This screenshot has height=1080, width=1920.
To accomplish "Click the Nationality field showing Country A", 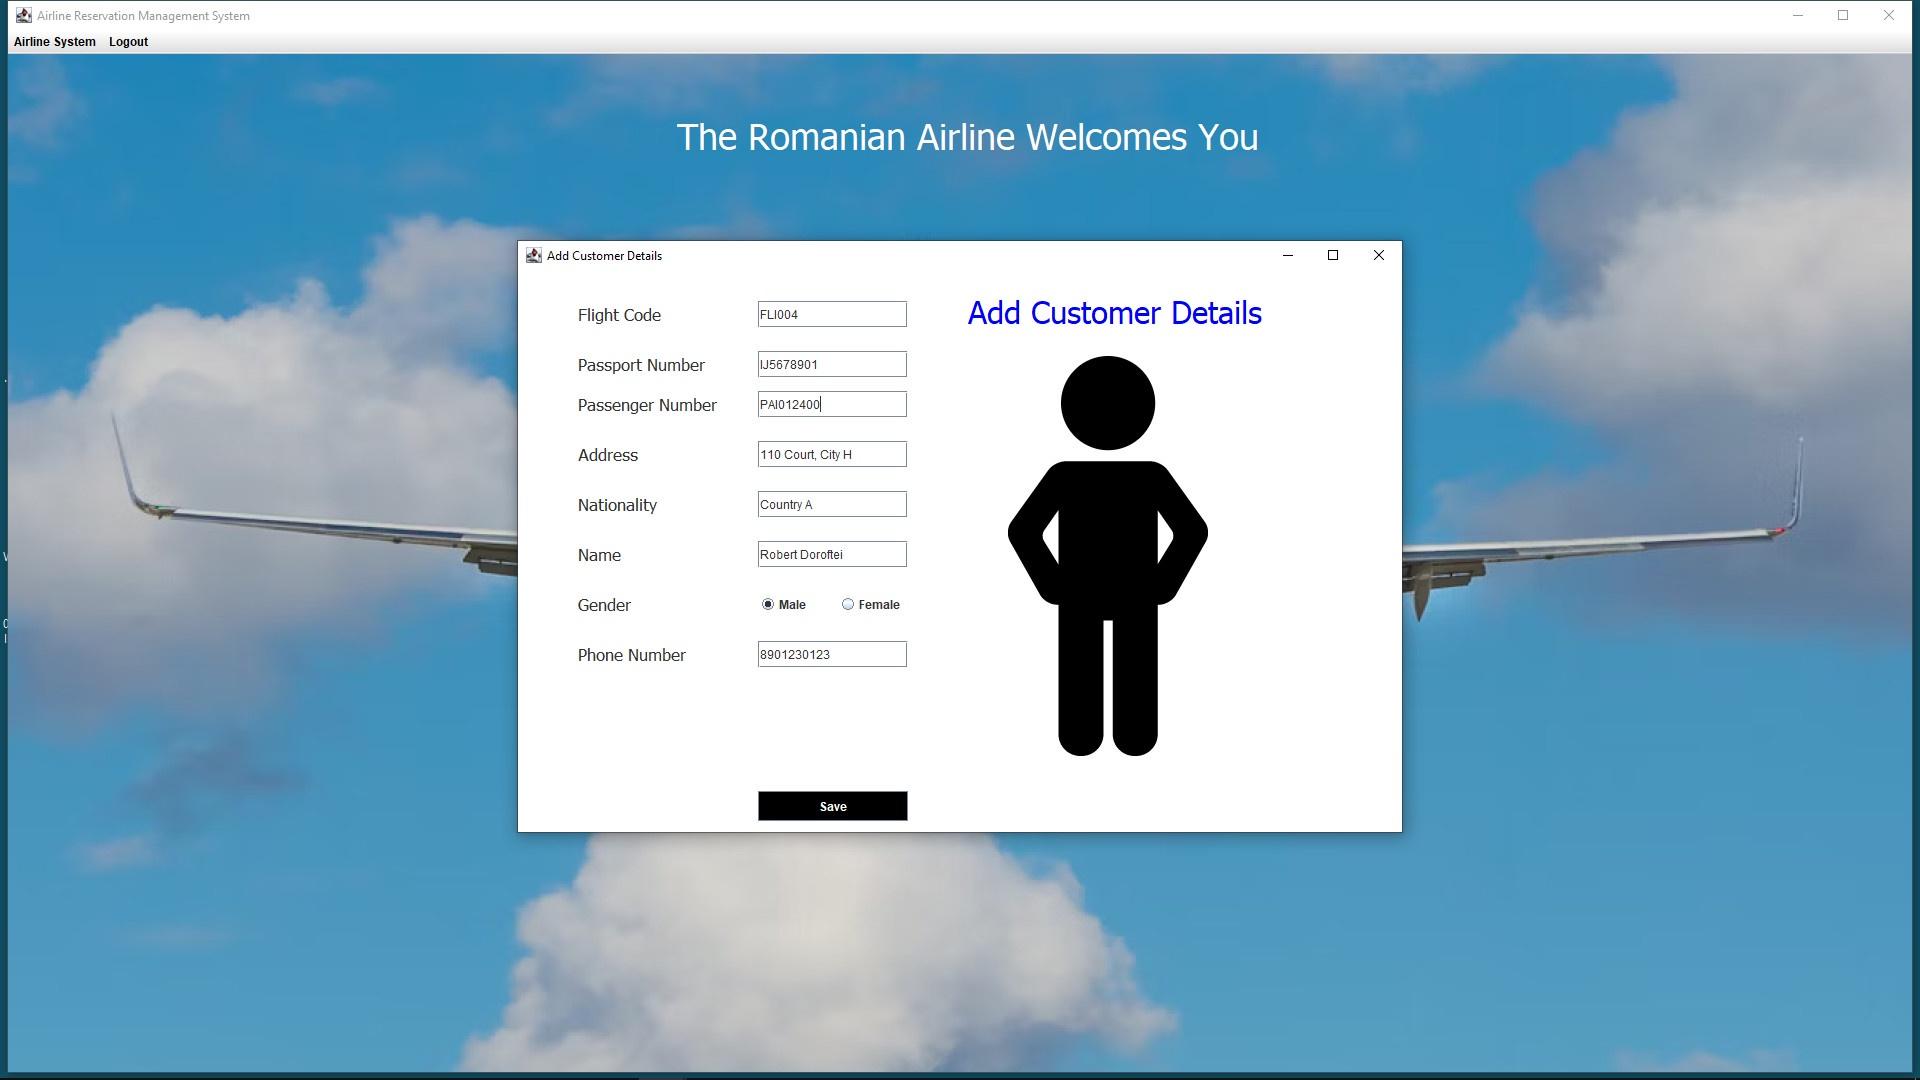I will point(832,504).
